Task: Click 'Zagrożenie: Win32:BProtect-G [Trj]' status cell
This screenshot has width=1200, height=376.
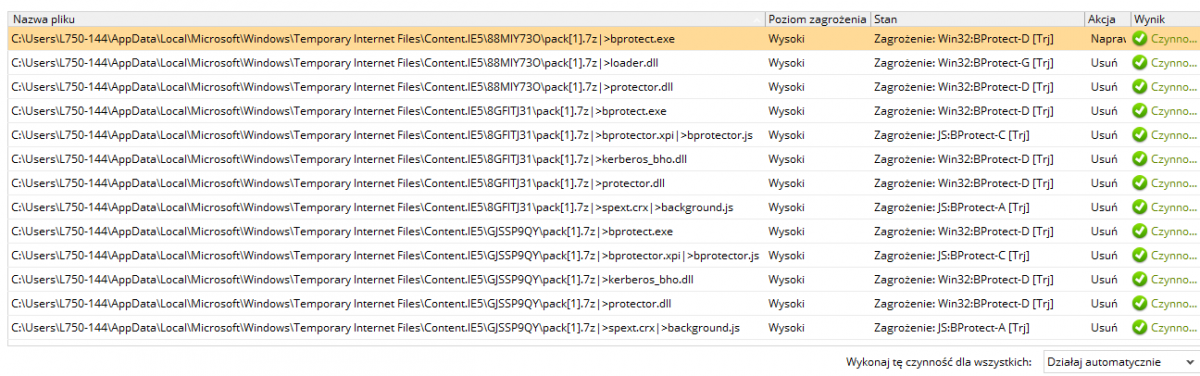Action: pos(963,62)
